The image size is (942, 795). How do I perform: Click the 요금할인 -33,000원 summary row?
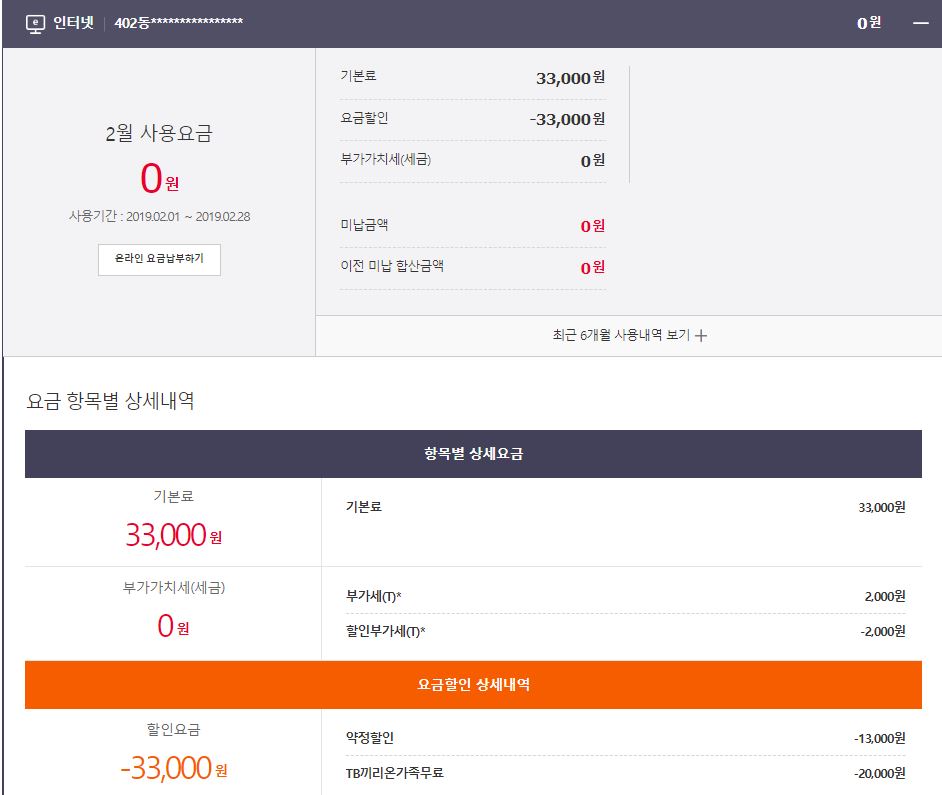tap(472, 119)
